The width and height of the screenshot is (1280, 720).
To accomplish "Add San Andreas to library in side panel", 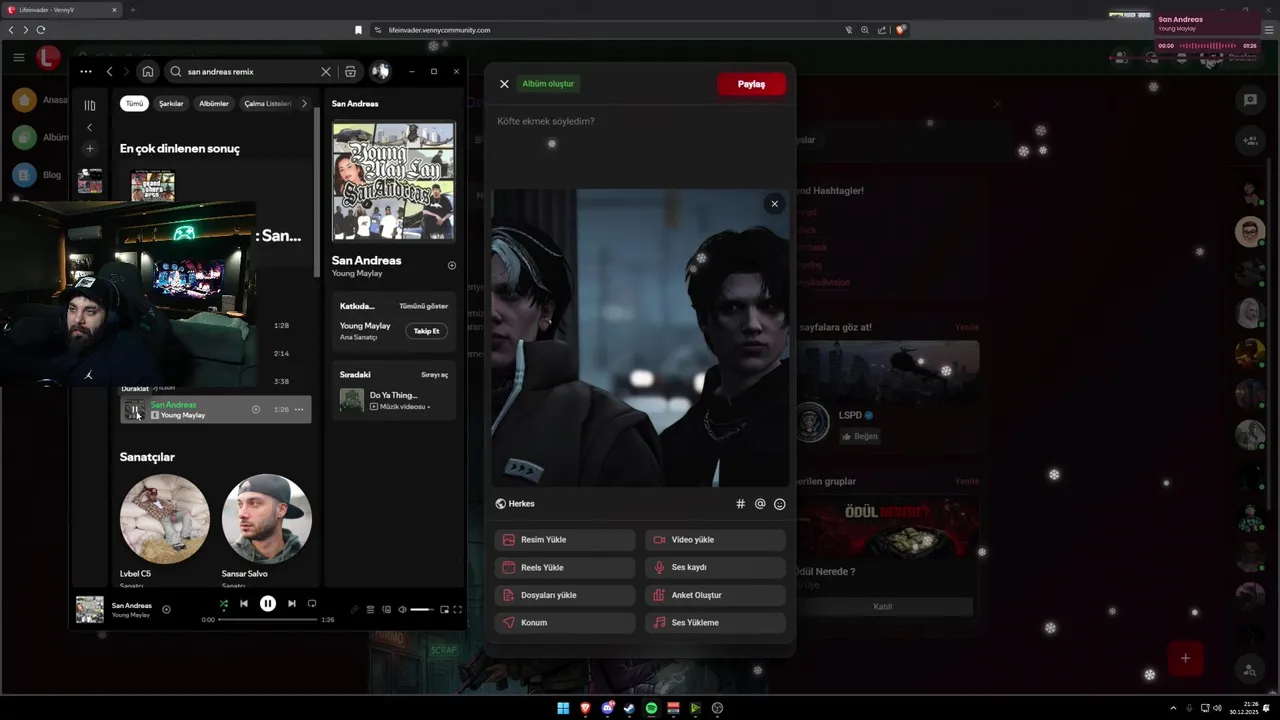I will pos(451,266).
